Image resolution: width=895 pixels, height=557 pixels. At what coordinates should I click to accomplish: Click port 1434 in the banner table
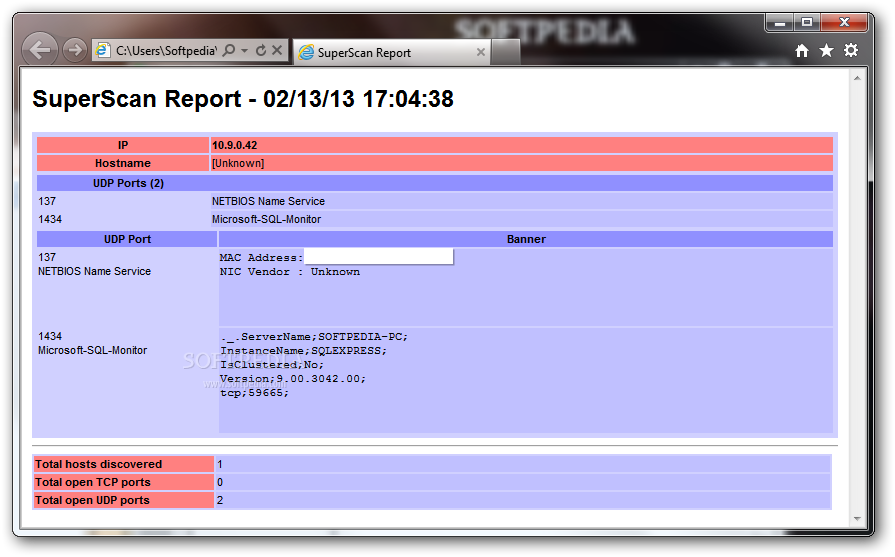pyautogui.click(x=50, y=337)
